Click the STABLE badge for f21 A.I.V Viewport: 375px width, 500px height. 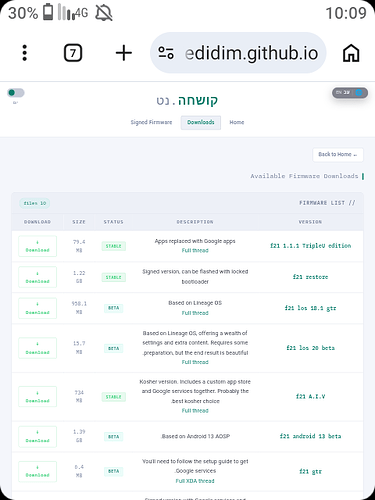114,397
